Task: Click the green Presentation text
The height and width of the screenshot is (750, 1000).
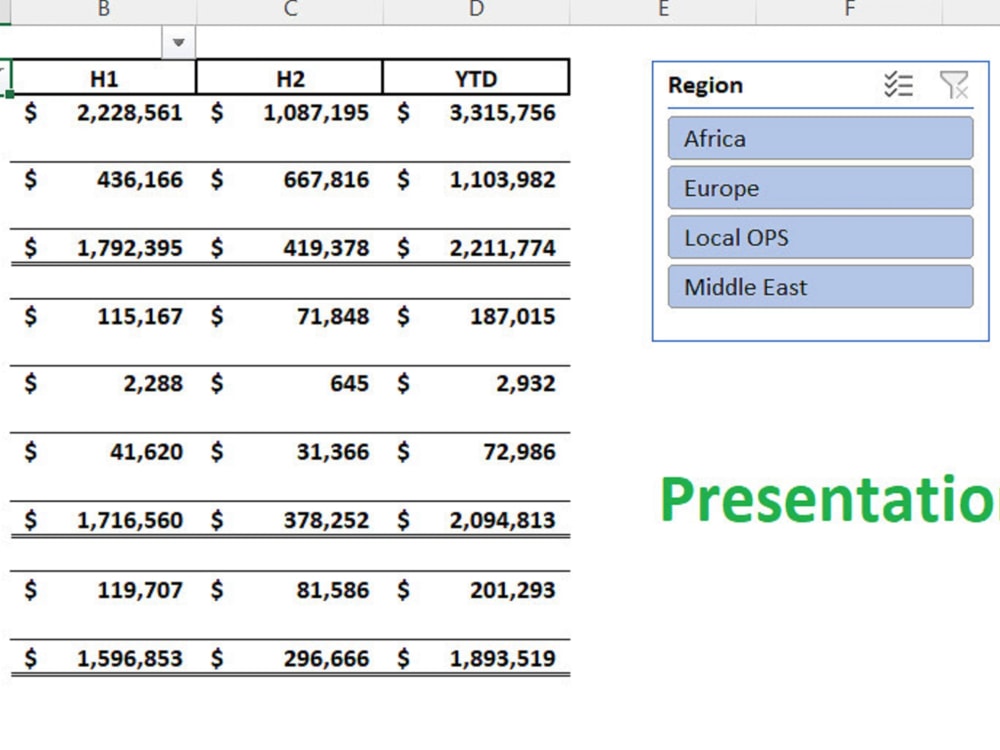Action: [829, 500]
